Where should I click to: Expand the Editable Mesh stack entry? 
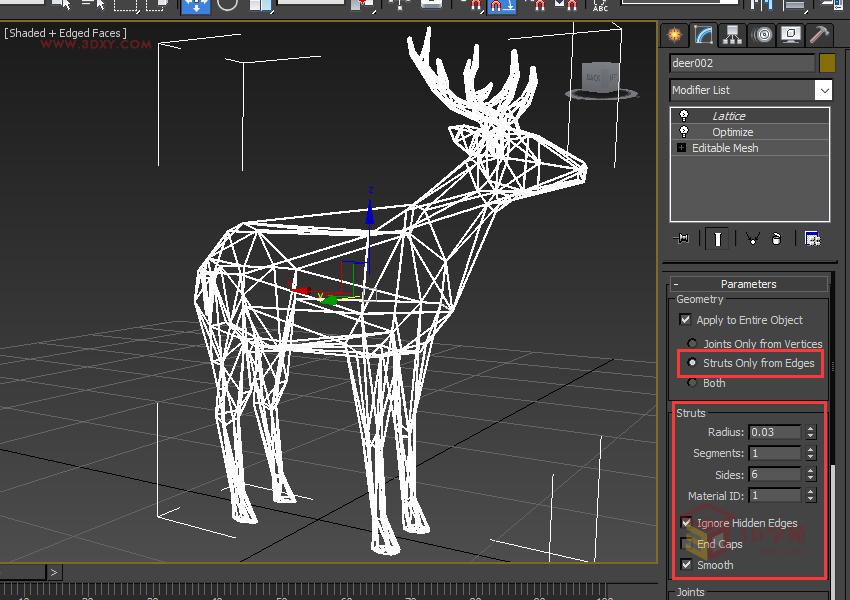[682, 148]
